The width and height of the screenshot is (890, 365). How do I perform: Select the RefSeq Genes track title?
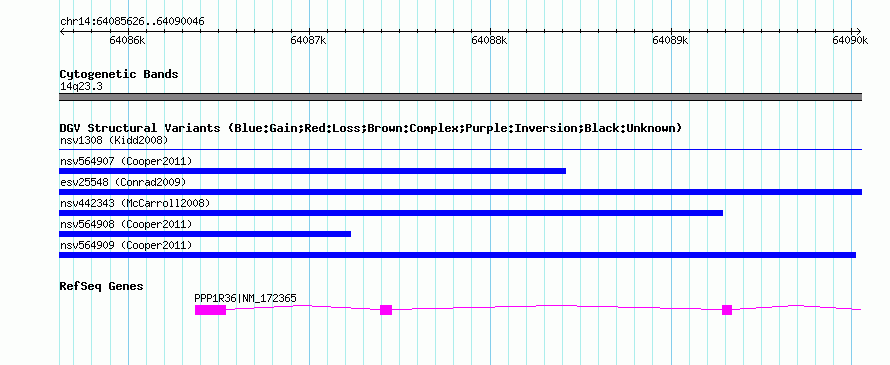(x=102, y=286)
